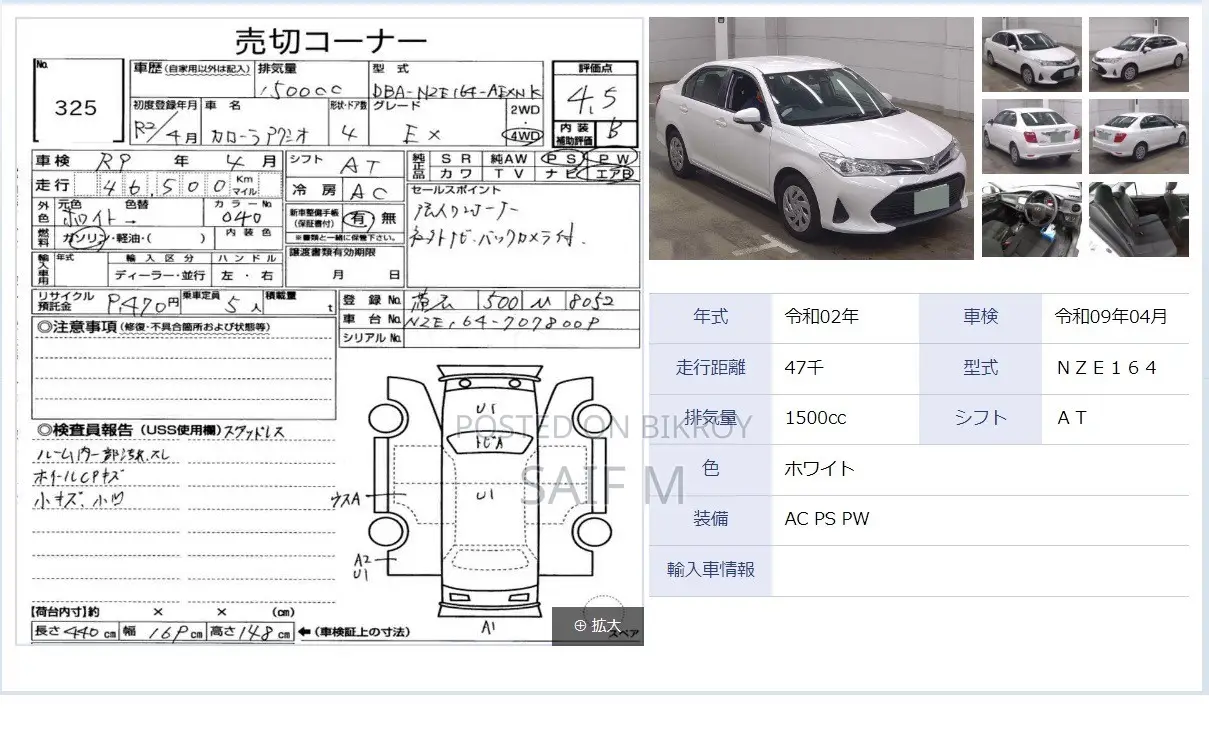This screenshot has width=1209, height=736.
Task: Click the シフト label cell in the spec table
Action: pos(980,419)
